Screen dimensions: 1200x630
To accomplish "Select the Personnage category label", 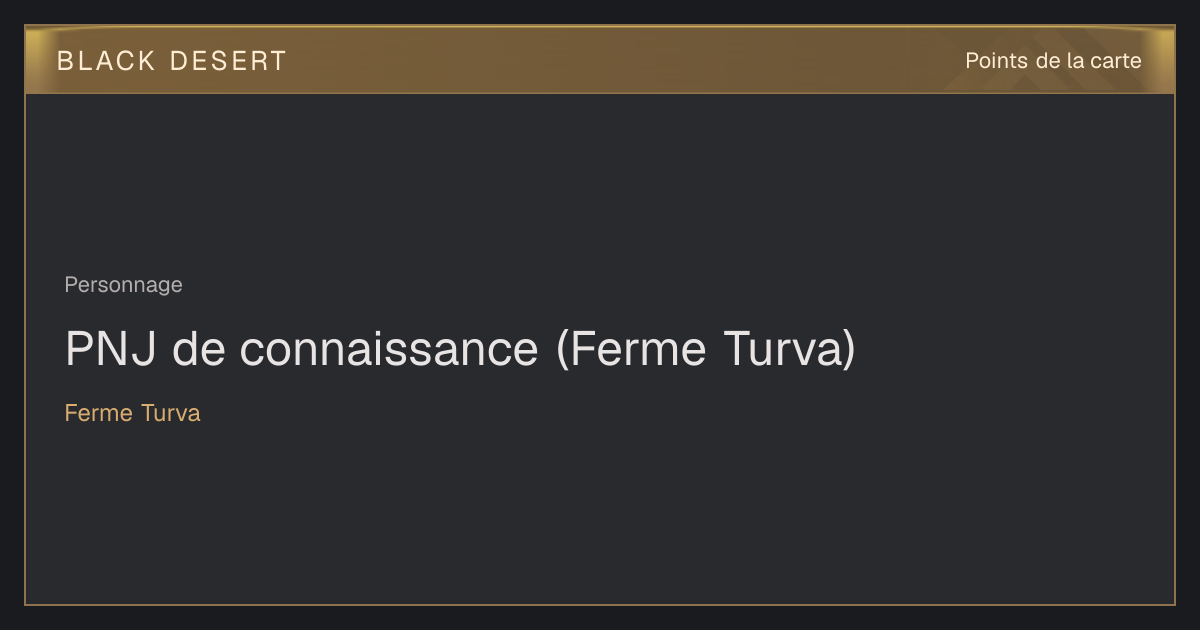I will click(x=123, y=285).
